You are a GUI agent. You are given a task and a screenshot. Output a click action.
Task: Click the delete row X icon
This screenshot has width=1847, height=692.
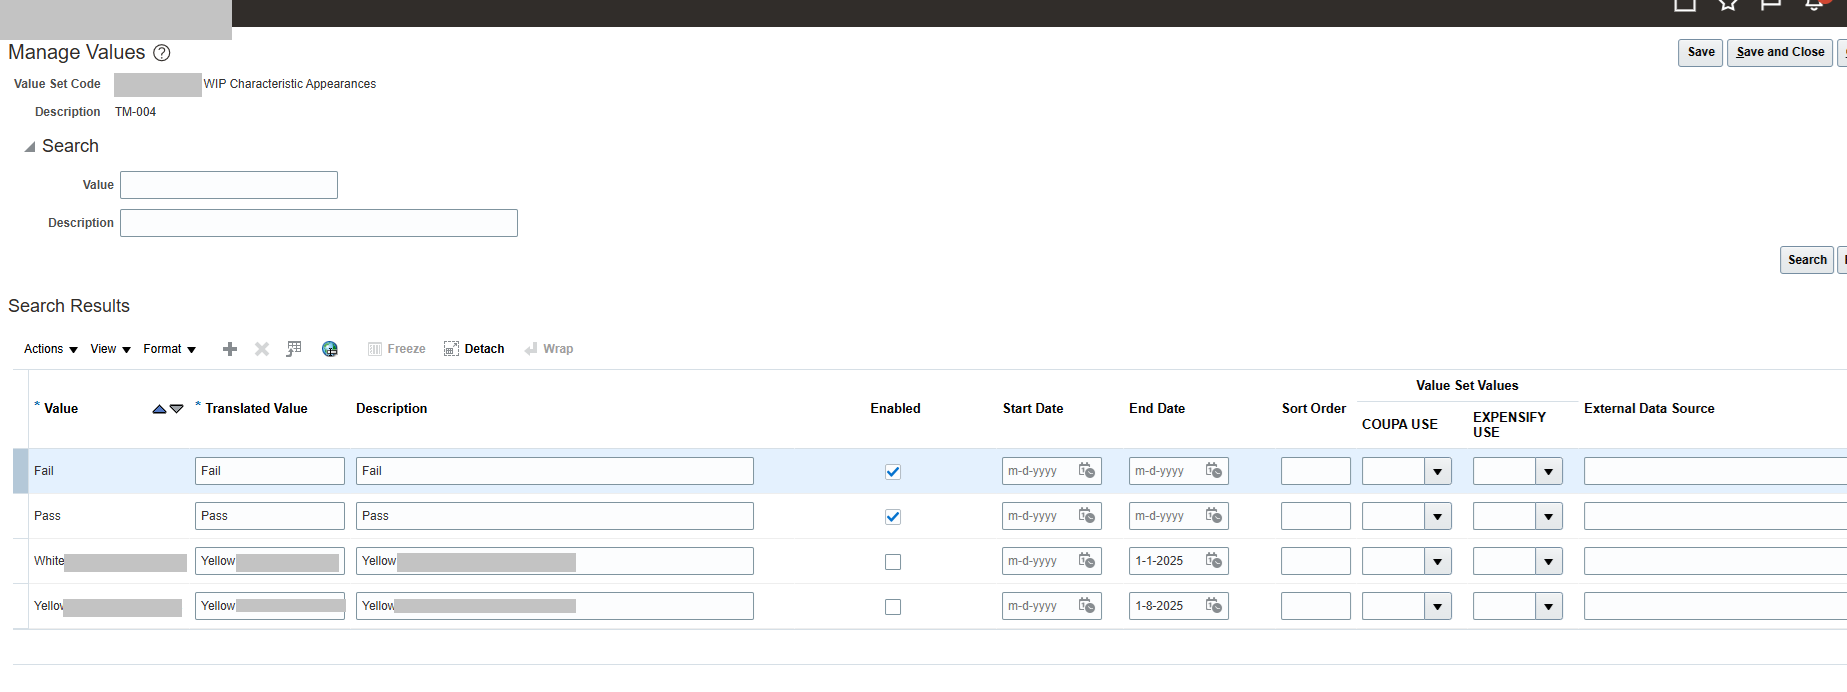point(262,349)
